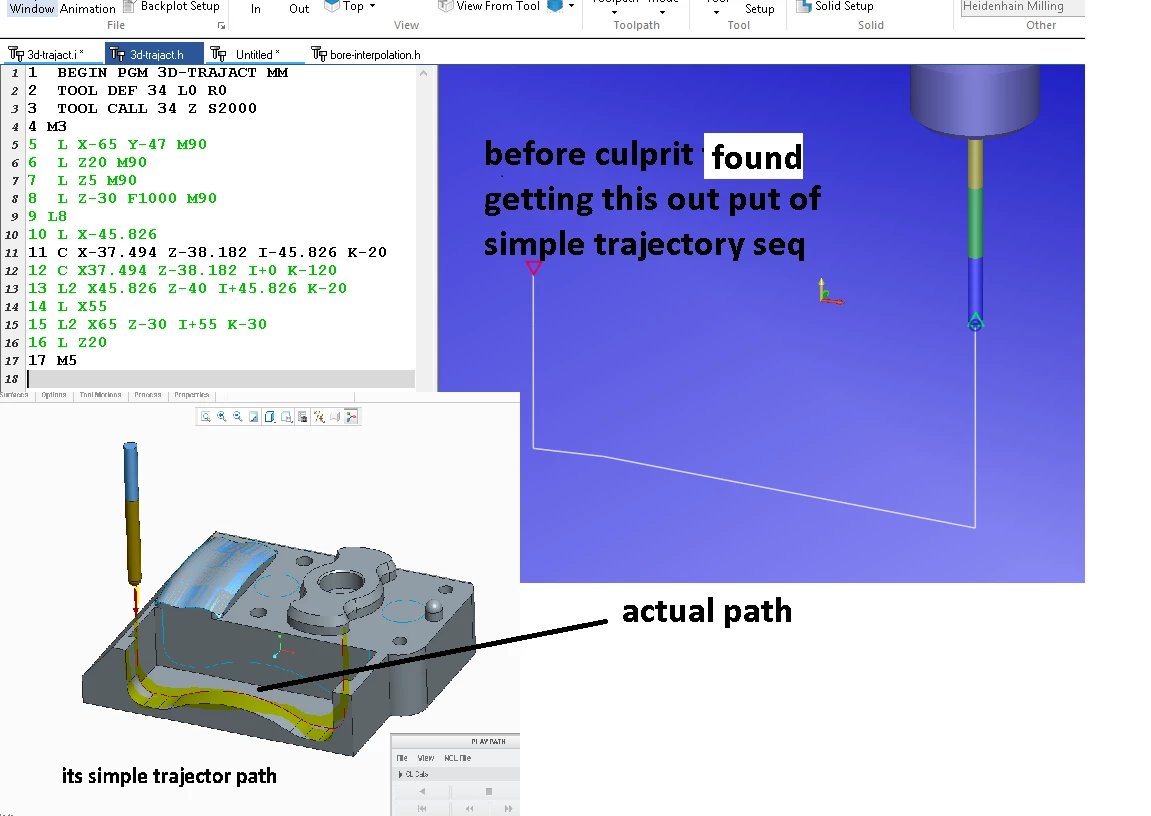Click the Top view cube icon

[x=332, y=6]
